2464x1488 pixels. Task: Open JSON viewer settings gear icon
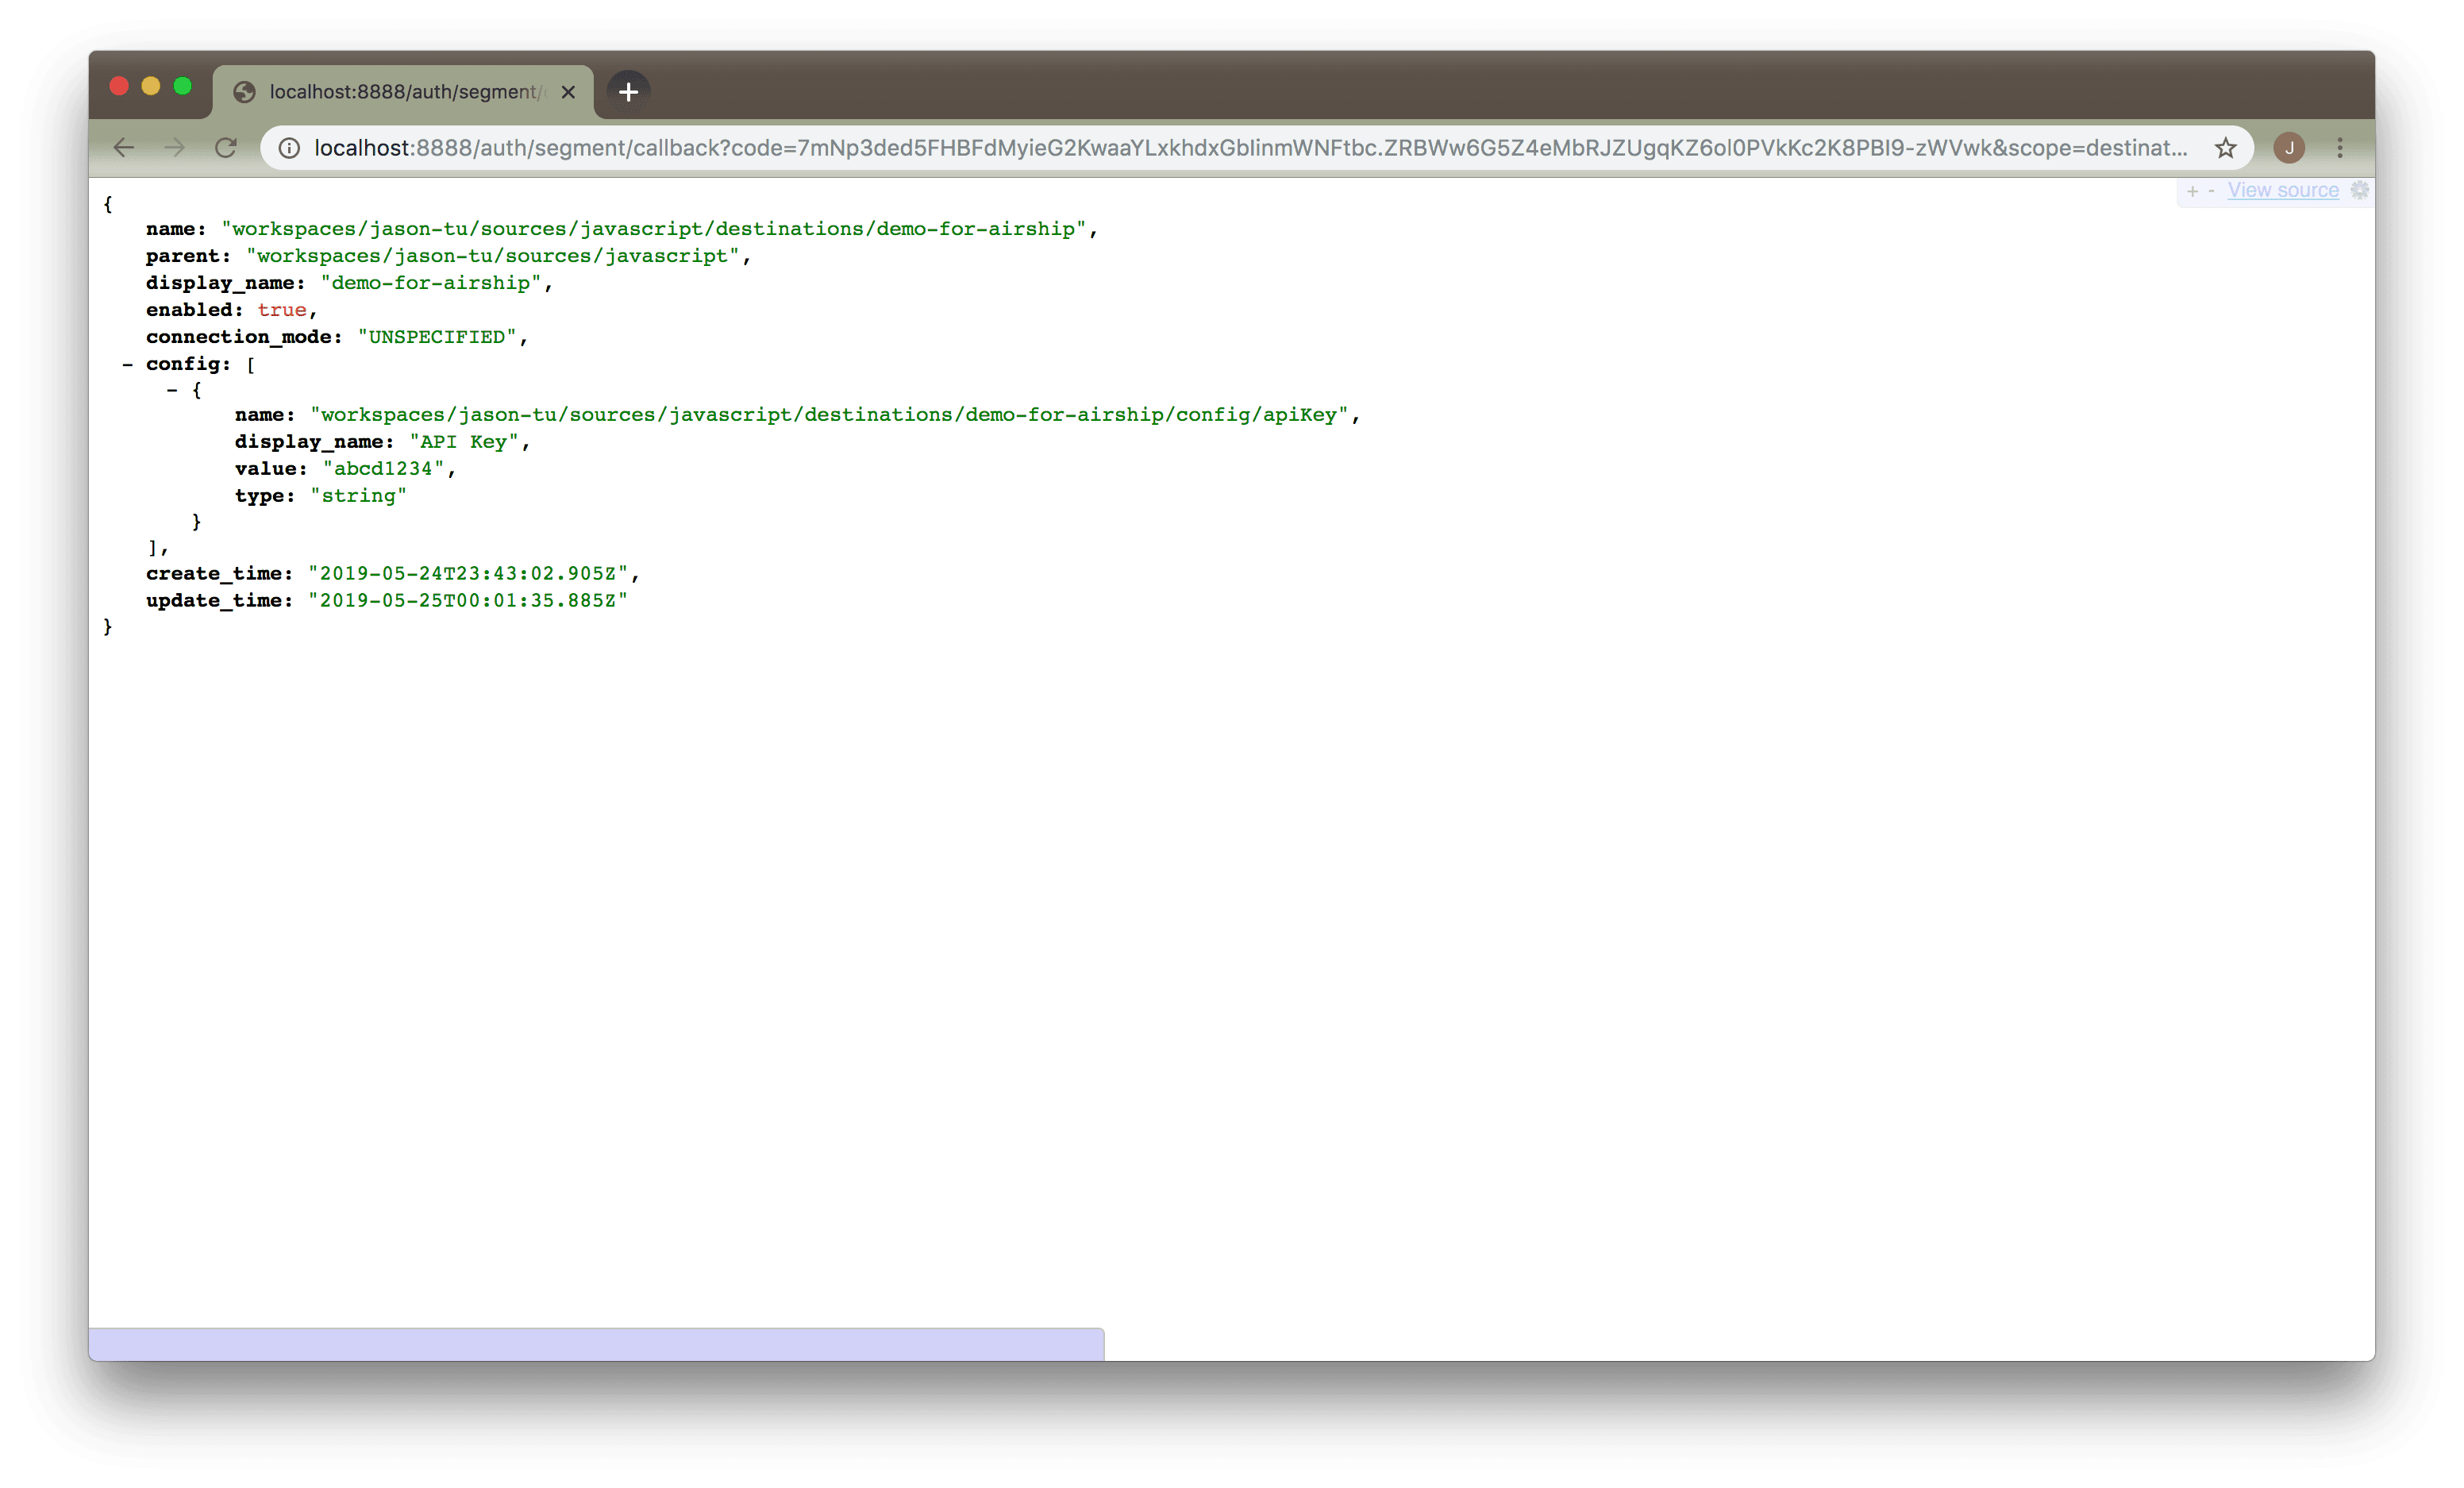[x=2359, y=190]
